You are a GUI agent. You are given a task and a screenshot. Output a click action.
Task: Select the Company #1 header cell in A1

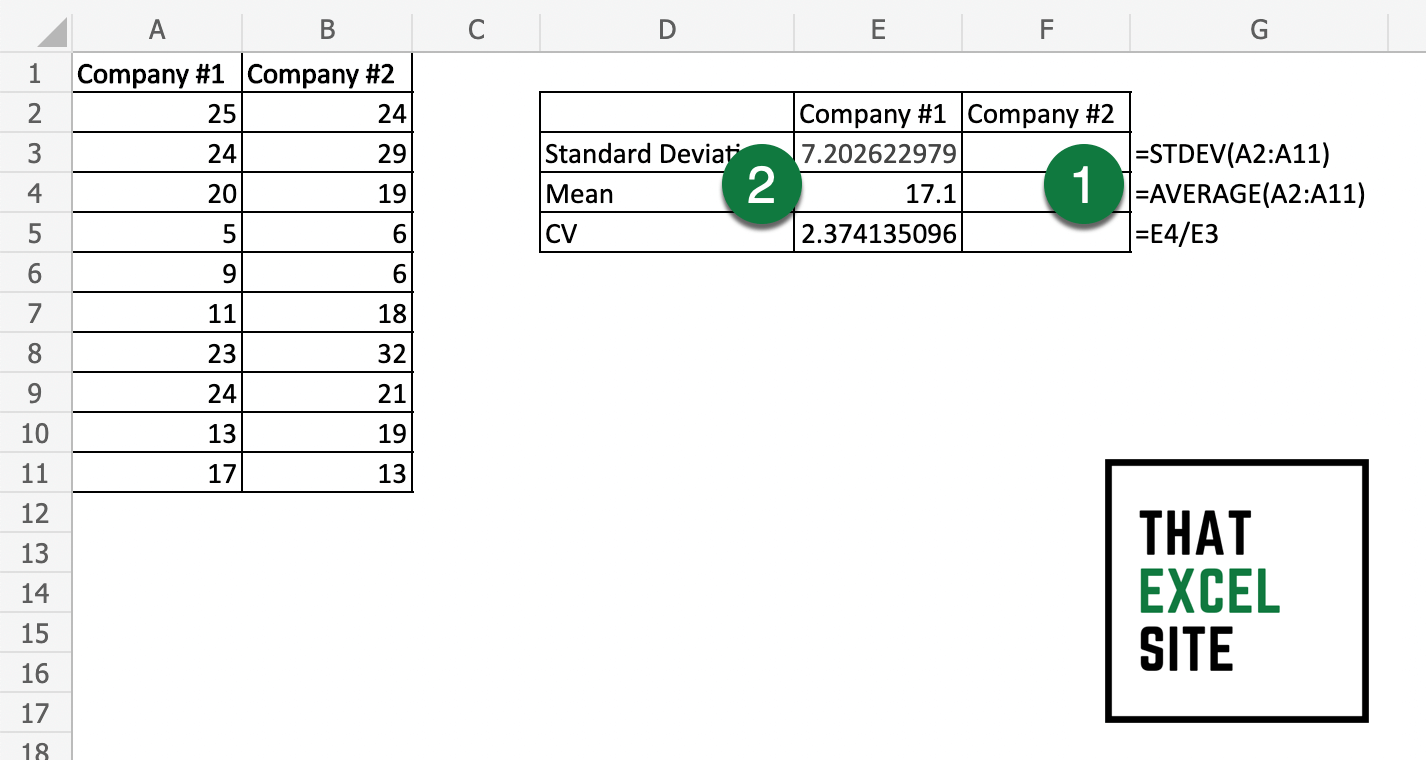pos(157,73)
